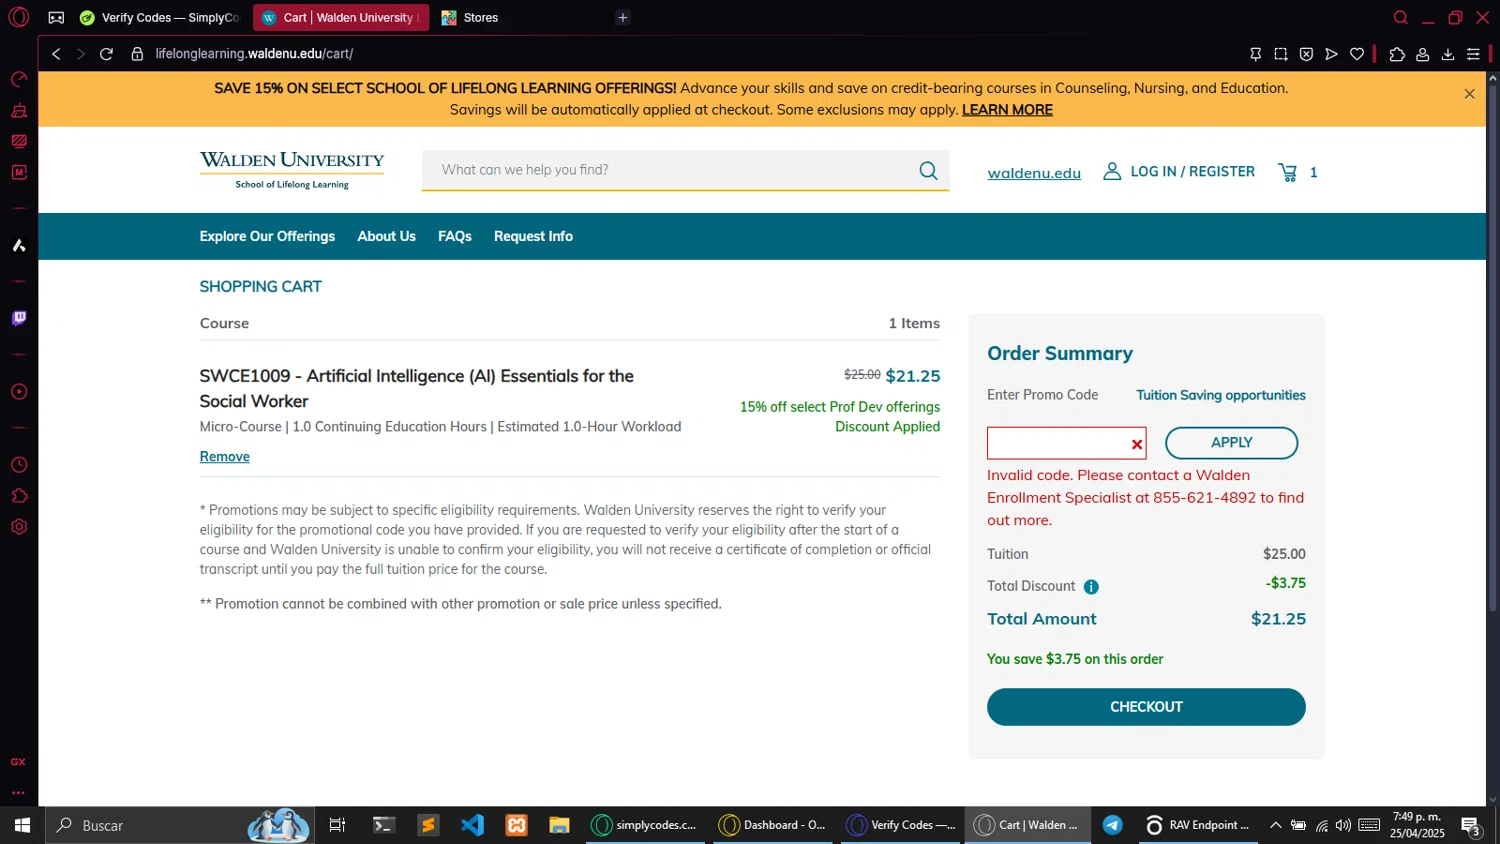Remove the SWCE1009 course from cart
1500x844 pixels.
tap(224, 456)
